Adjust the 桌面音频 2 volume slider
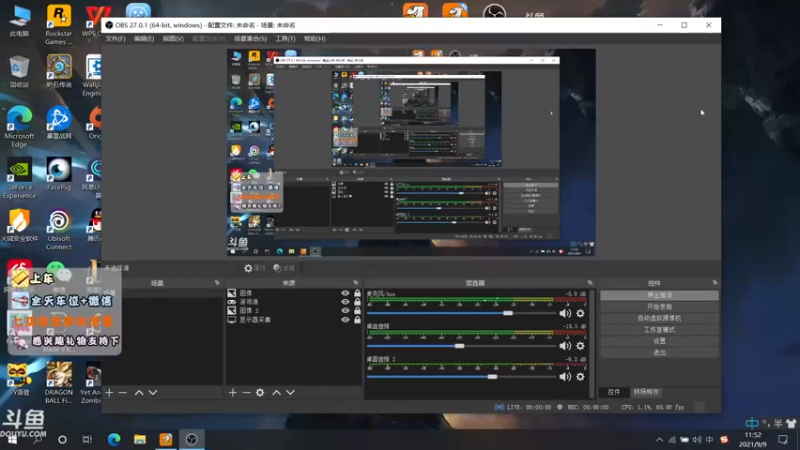The height and width of the screenshot is (450, 800). point(461,377)
